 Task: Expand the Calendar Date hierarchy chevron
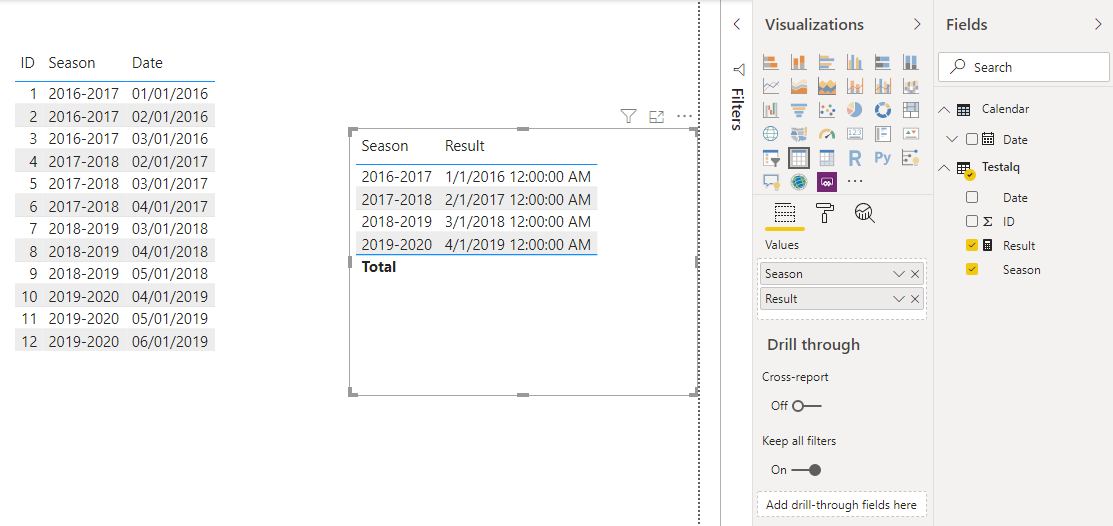click(955, 139)
